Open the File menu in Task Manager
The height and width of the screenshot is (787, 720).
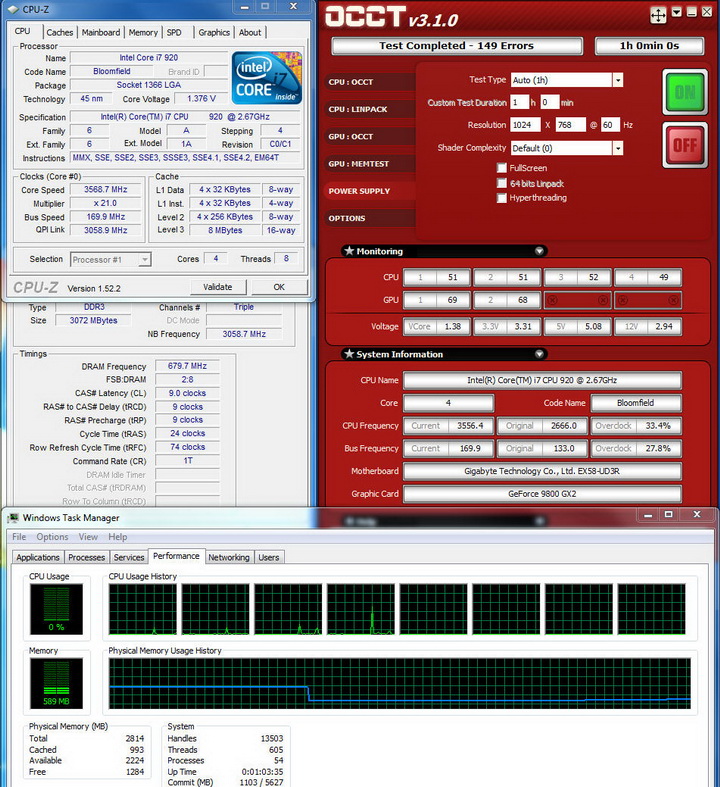(x=19, y=537)
